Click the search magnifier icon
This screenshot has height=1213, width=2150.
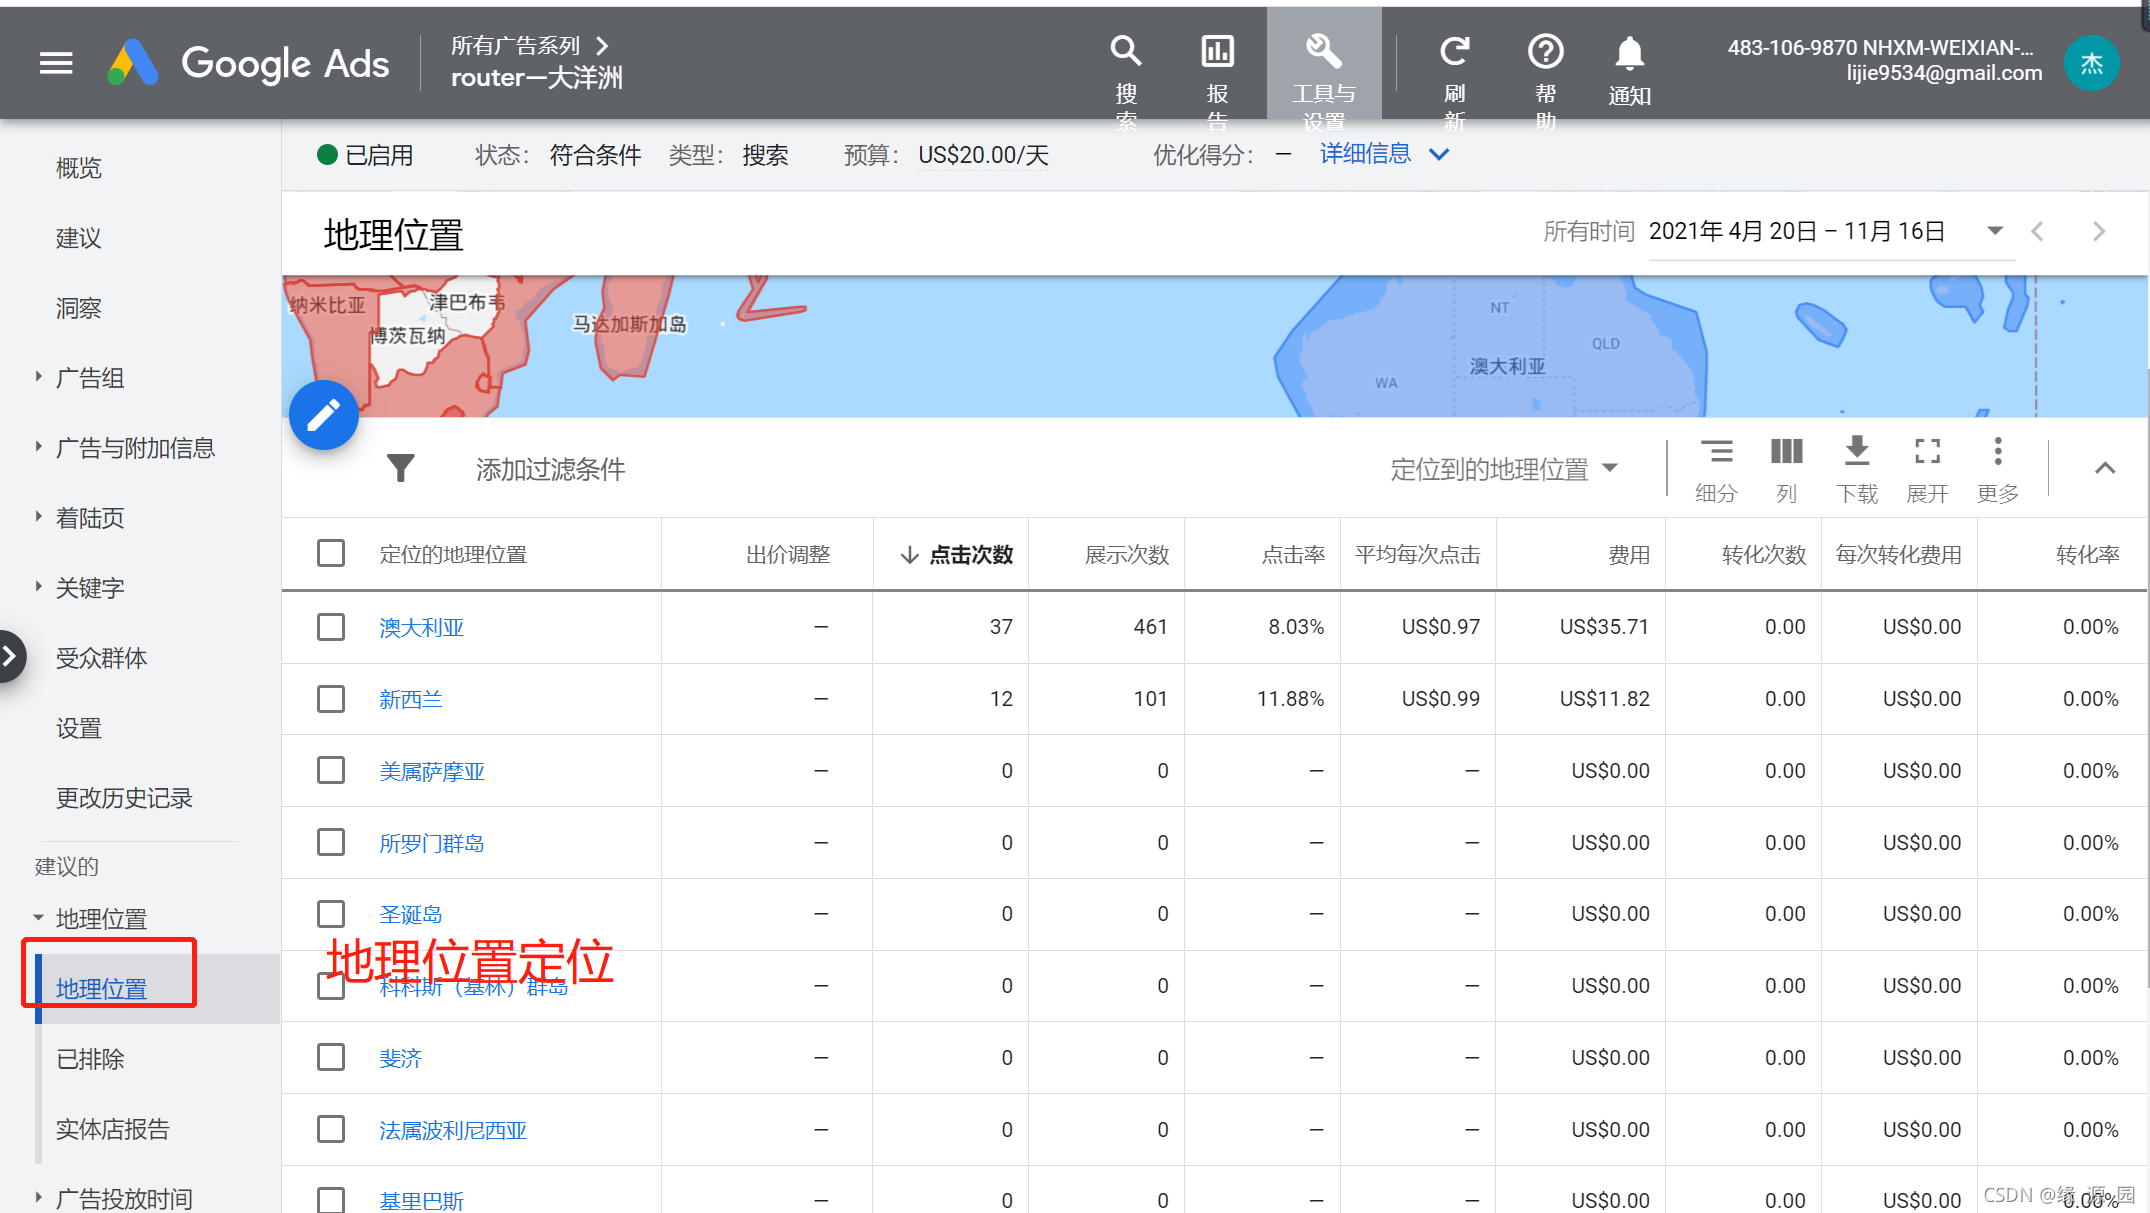[1126, 52]
